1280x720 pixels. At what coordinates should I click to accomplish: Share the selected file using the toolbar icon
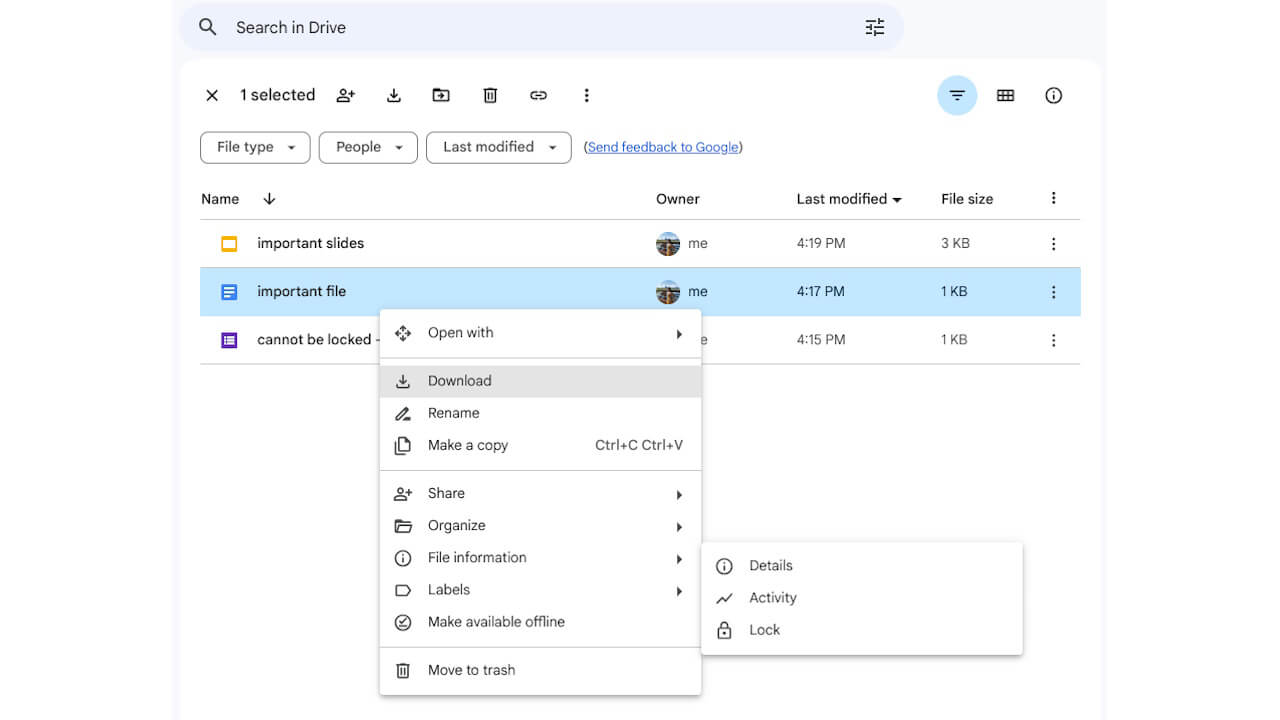345,95
